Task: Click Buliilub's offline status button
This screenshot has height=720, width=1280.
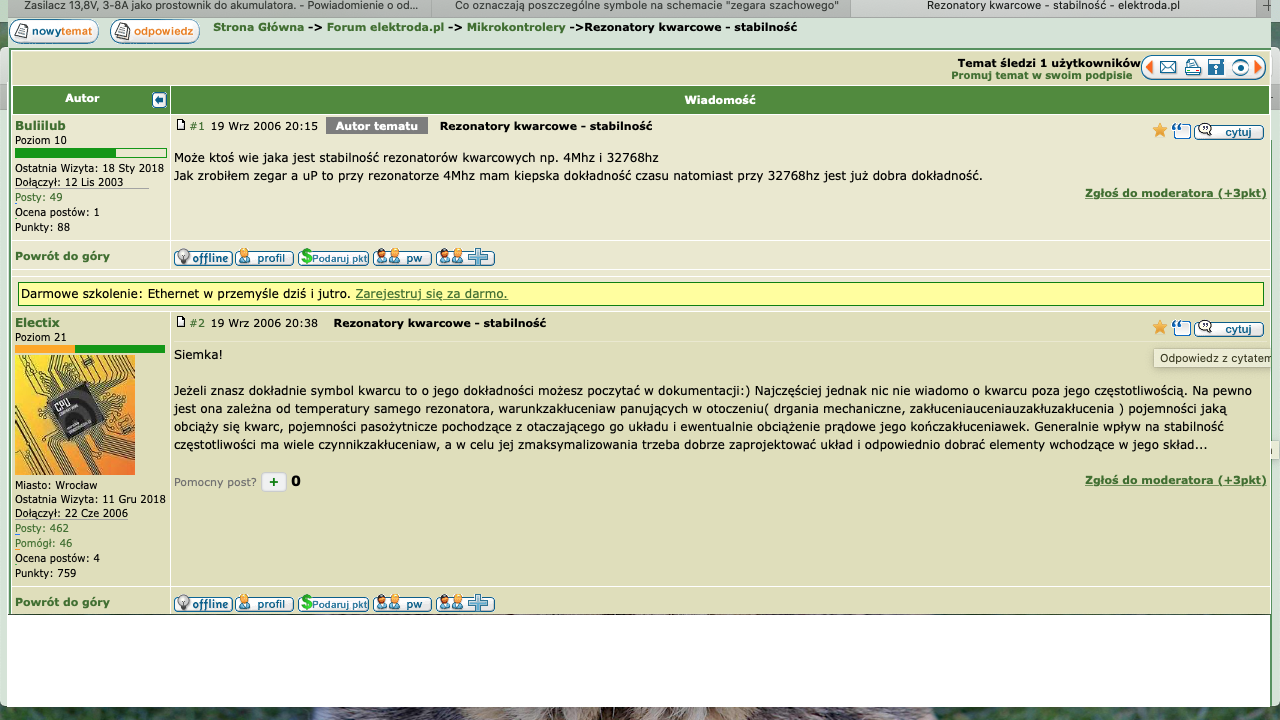Action: point(203,257)
